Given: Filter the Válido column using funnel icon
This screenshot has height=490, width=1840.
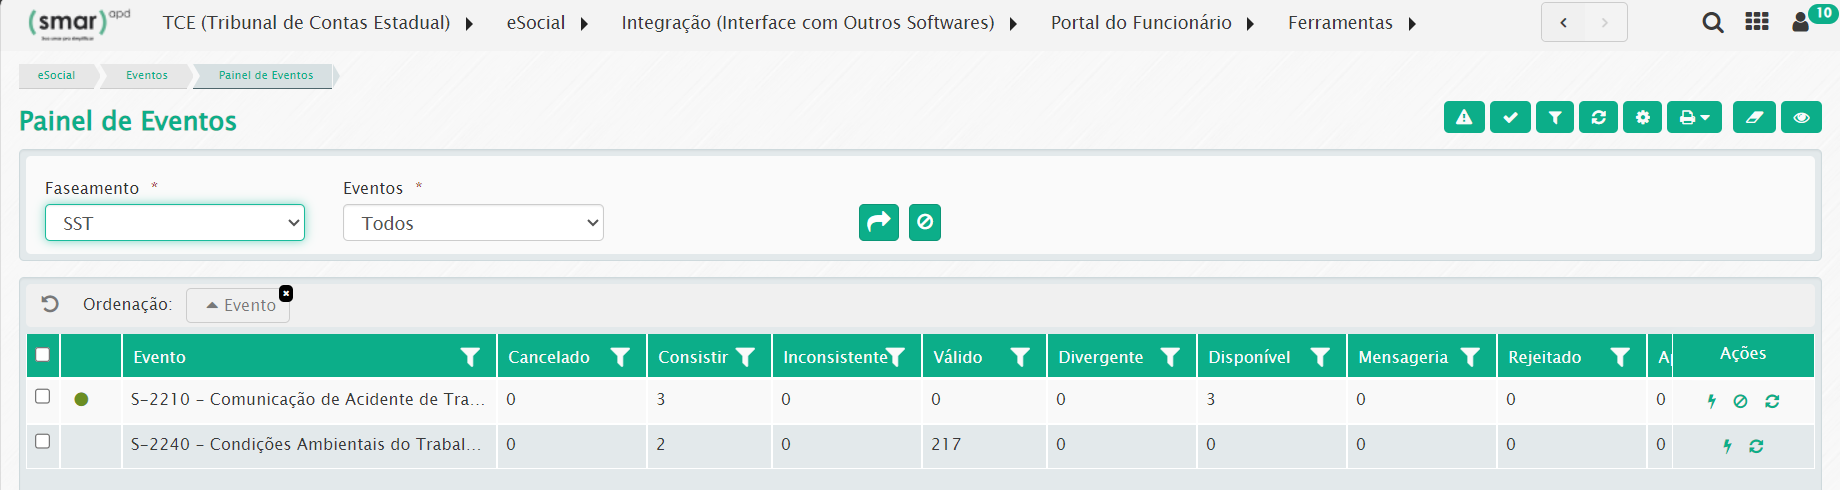Looking at the screenshot, I should [x=1020, y=357].
